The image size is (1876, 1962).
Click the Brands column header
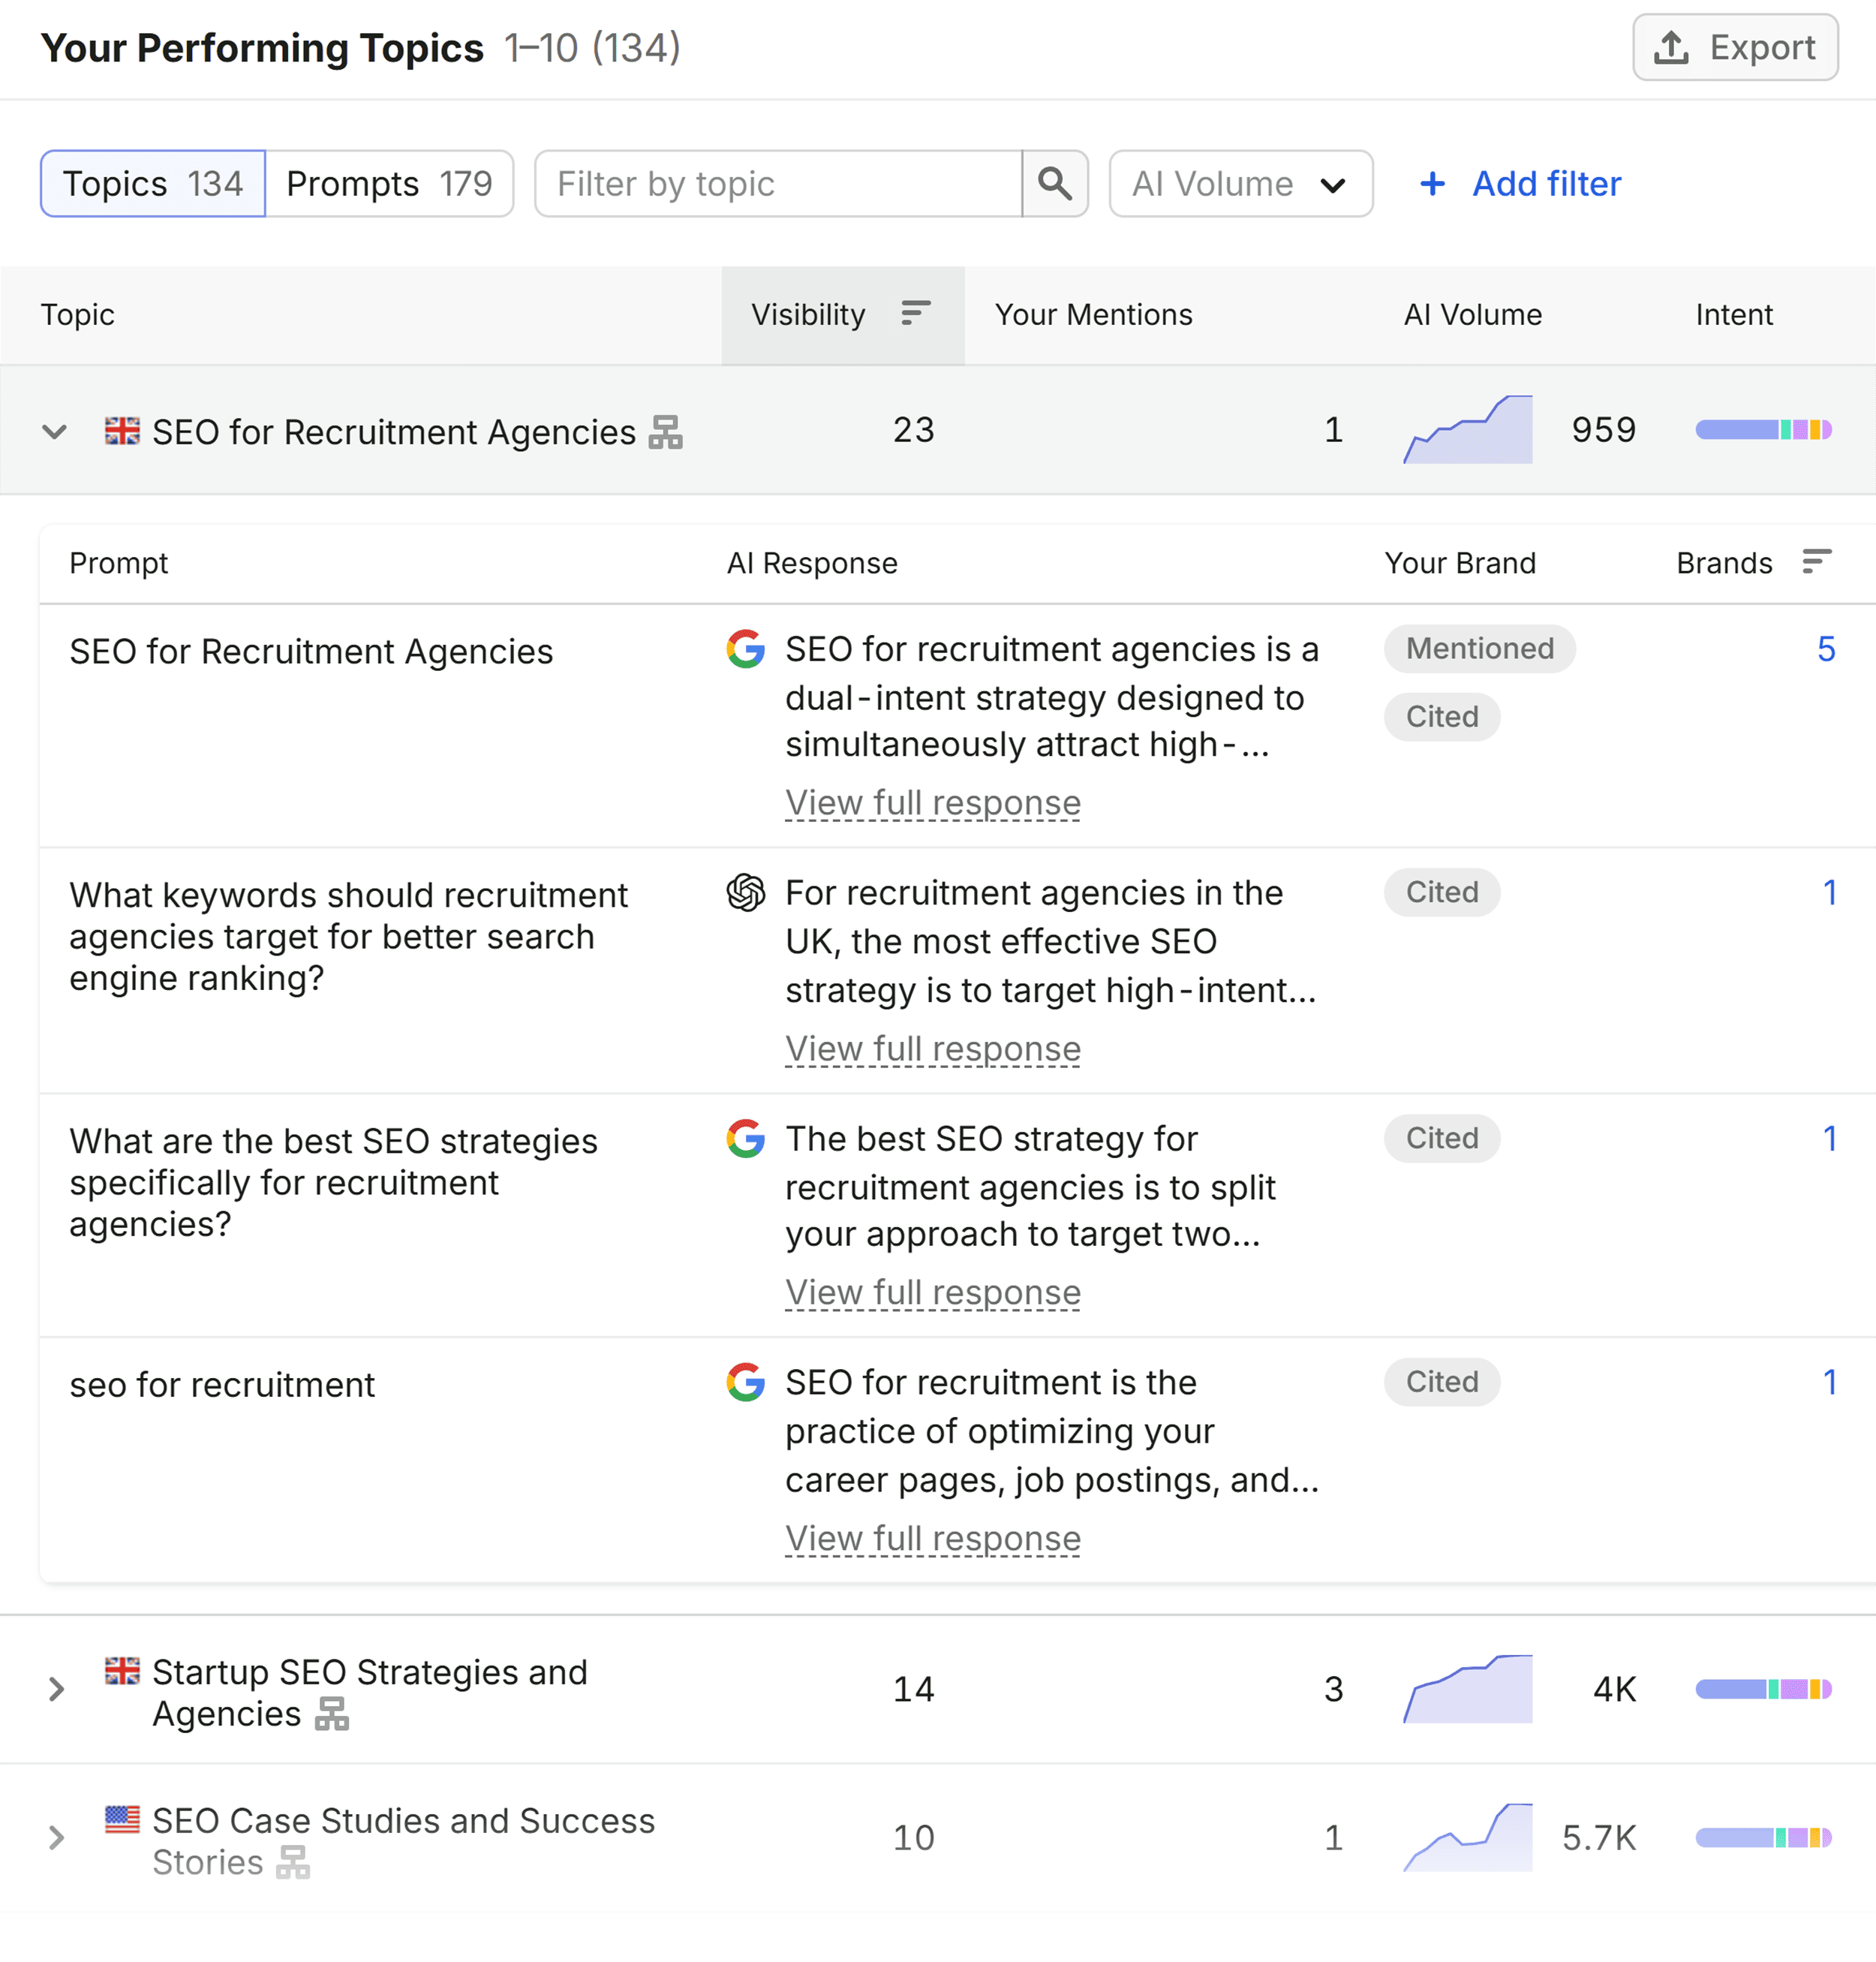1724,563
